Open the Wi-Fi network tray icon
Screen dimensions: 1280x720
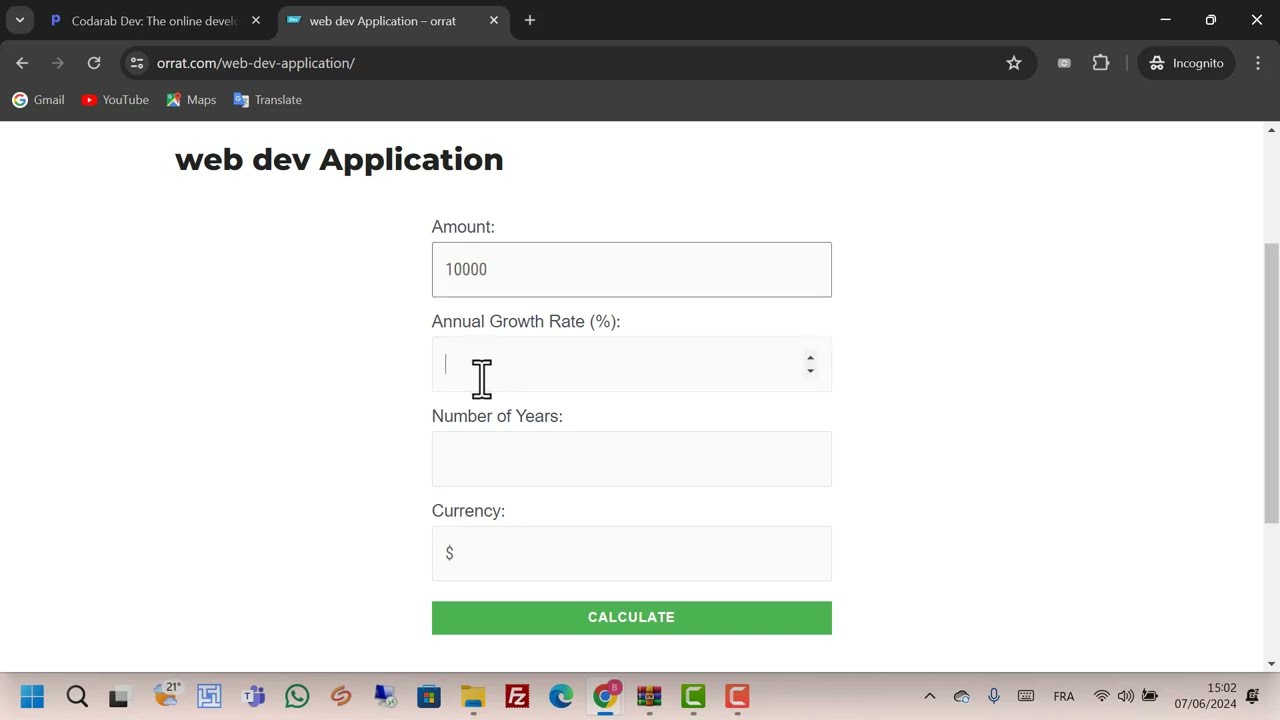tap(1101, 696)
